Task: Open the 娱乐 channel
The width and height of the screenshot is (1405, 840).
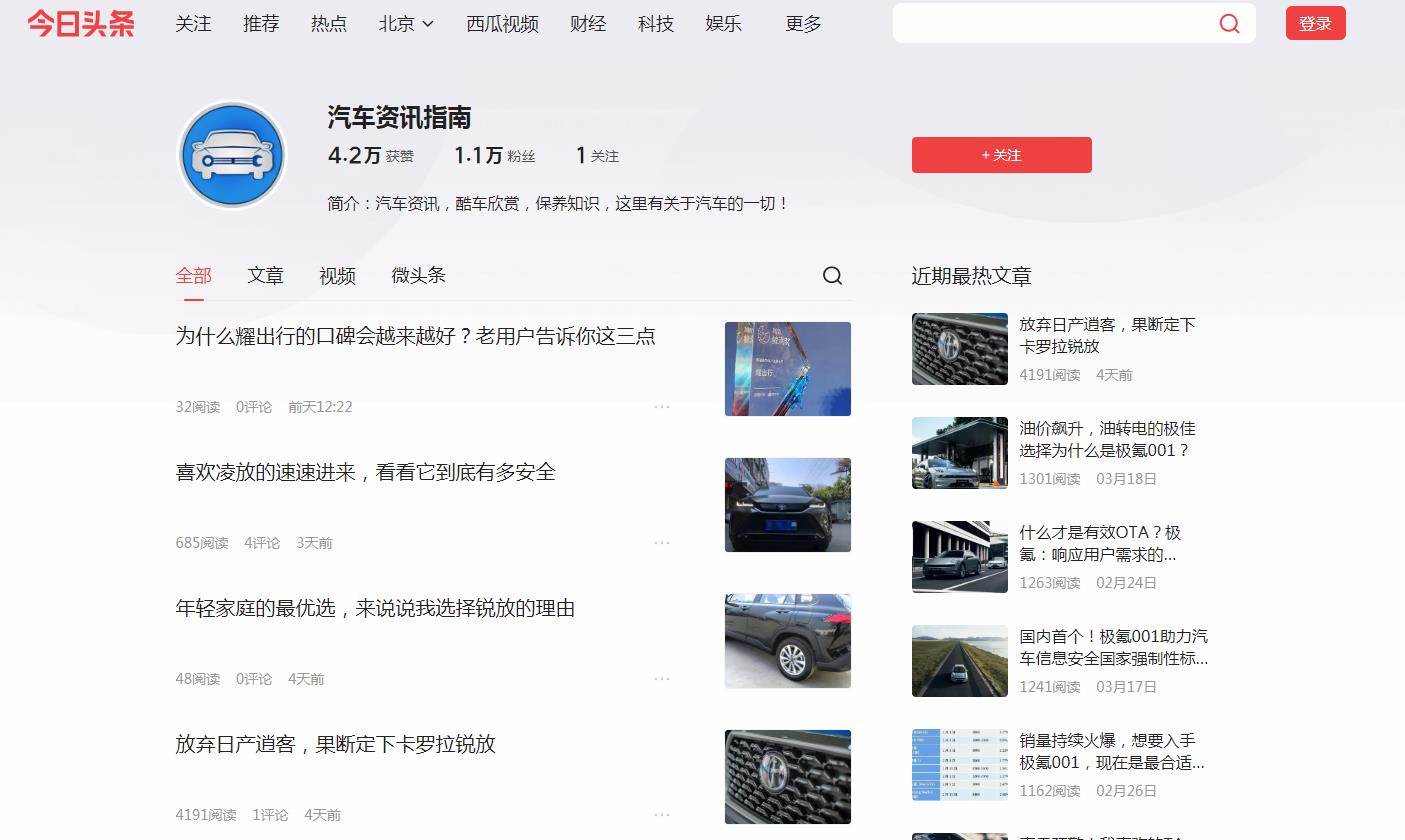Action: click(723, 23)
